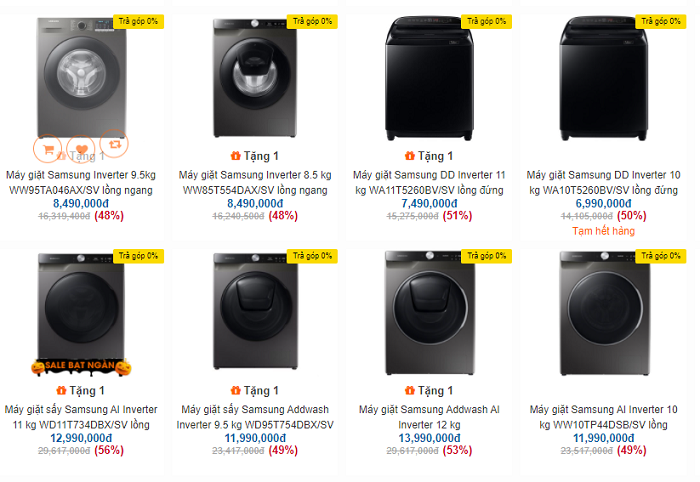Screen dimensions: 700x482
Task: Click the add-to-cart icon on WW95TA046AX/SV
Action: pos(46,148)
